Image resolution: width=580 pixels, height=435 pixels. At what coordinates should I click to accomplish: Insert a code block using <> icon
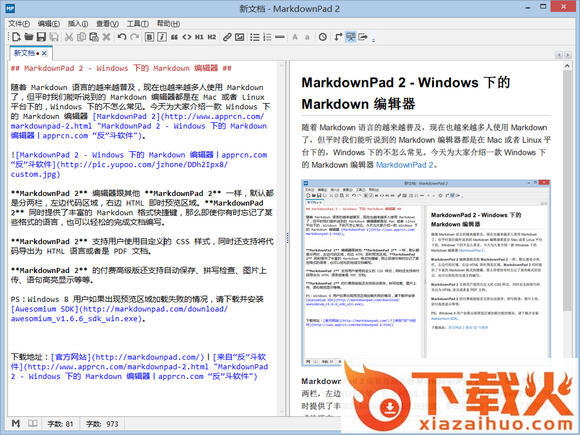pos(187,37)
